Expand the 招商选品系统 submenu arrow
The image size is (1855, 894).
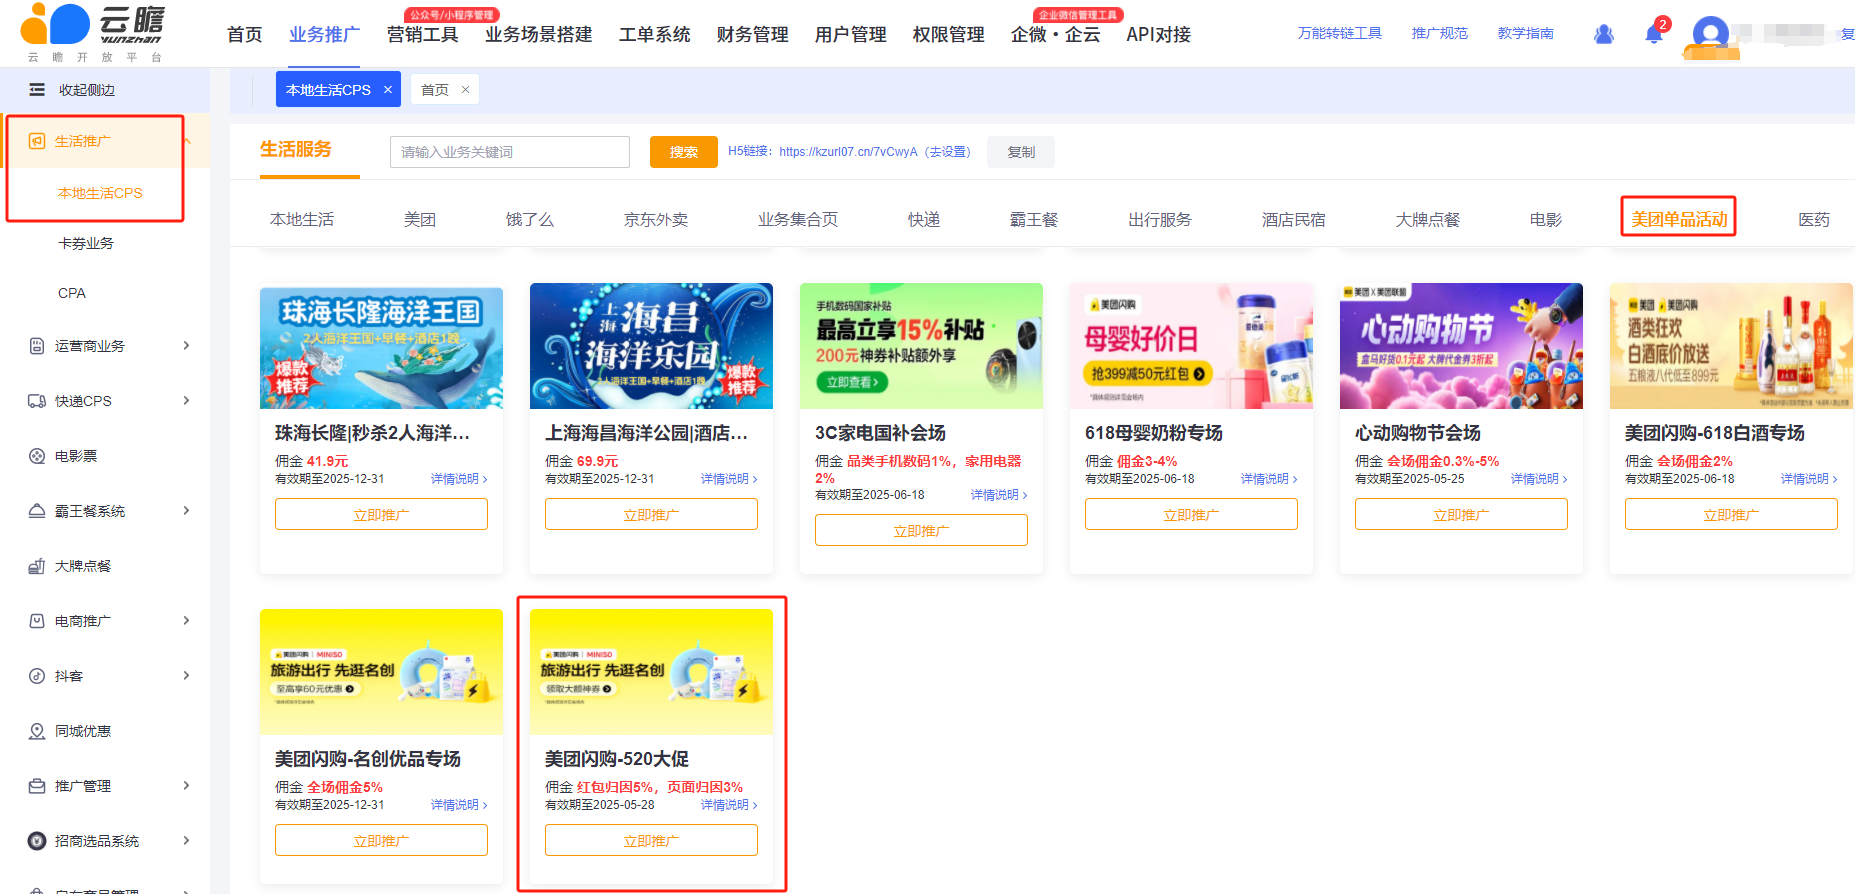tap(186, 841)
